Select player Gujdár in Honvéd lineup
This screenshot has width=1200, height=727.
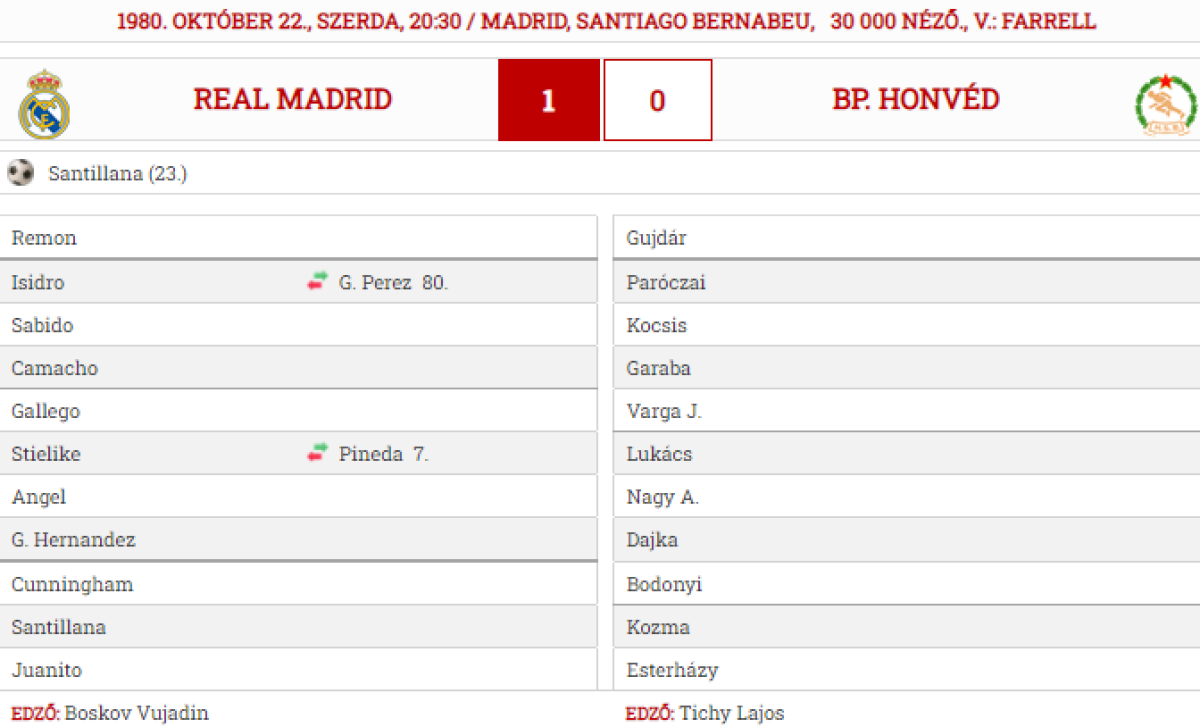pos(657,238)
